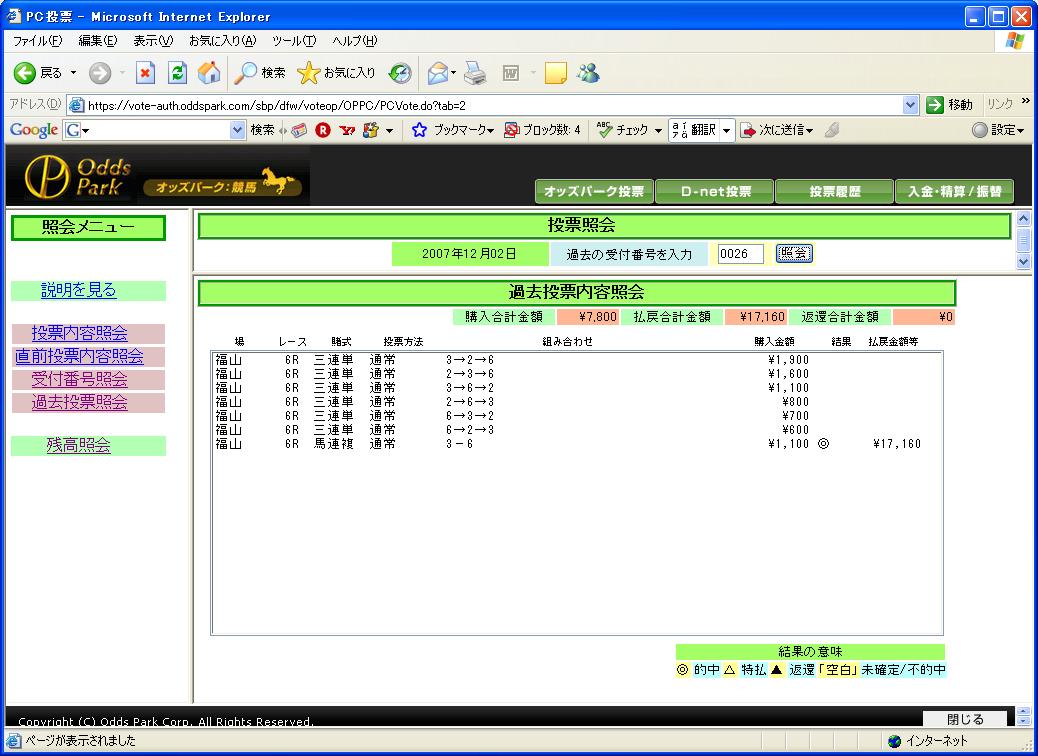Click the Google toolbar tools icon with arrow

371,130
